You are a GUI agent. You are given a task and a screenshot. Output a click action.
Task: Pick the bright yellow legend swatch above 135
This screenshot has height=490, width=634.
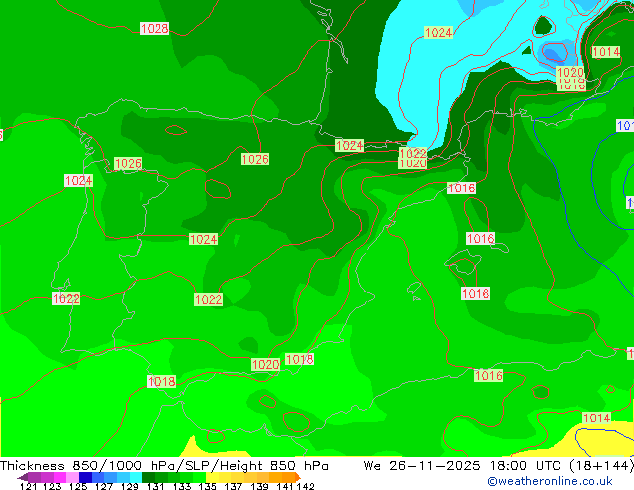coord(212,477)
